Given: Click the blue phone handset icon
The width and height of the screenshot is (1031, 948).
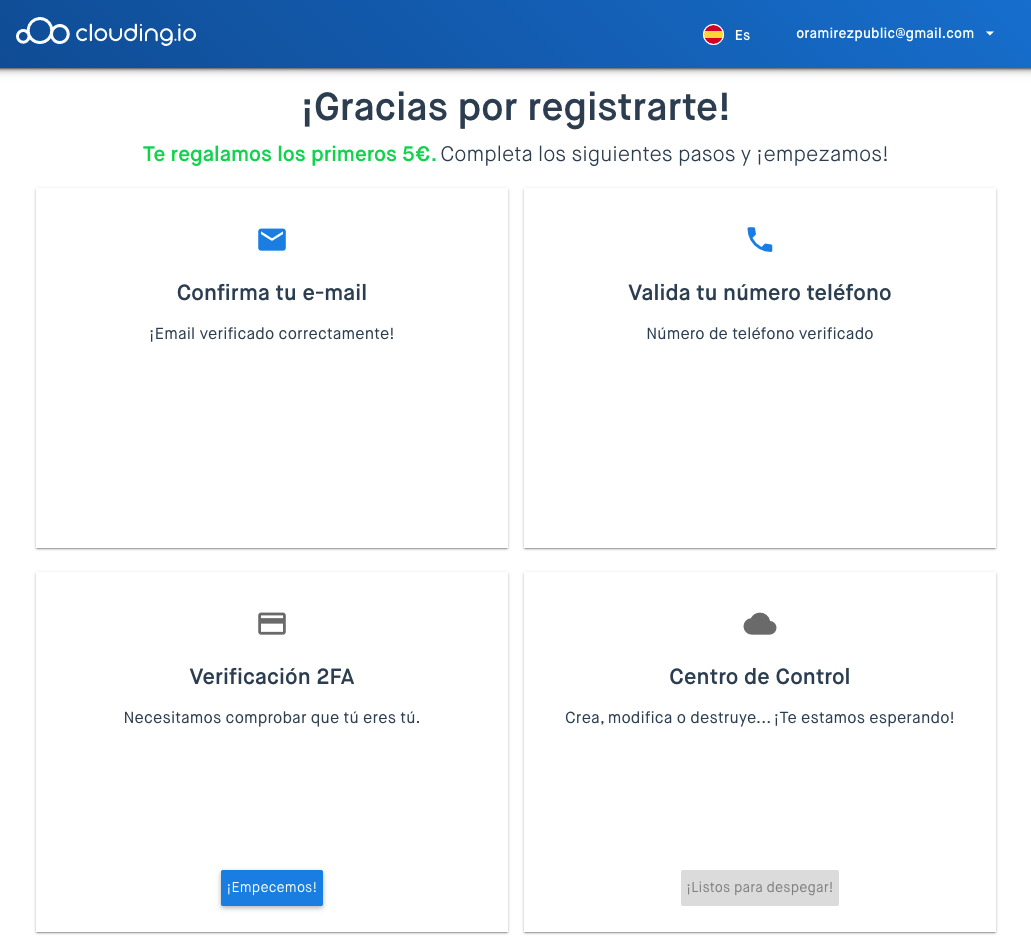Looking at the screenshot, I should click(x=760, y=239).
